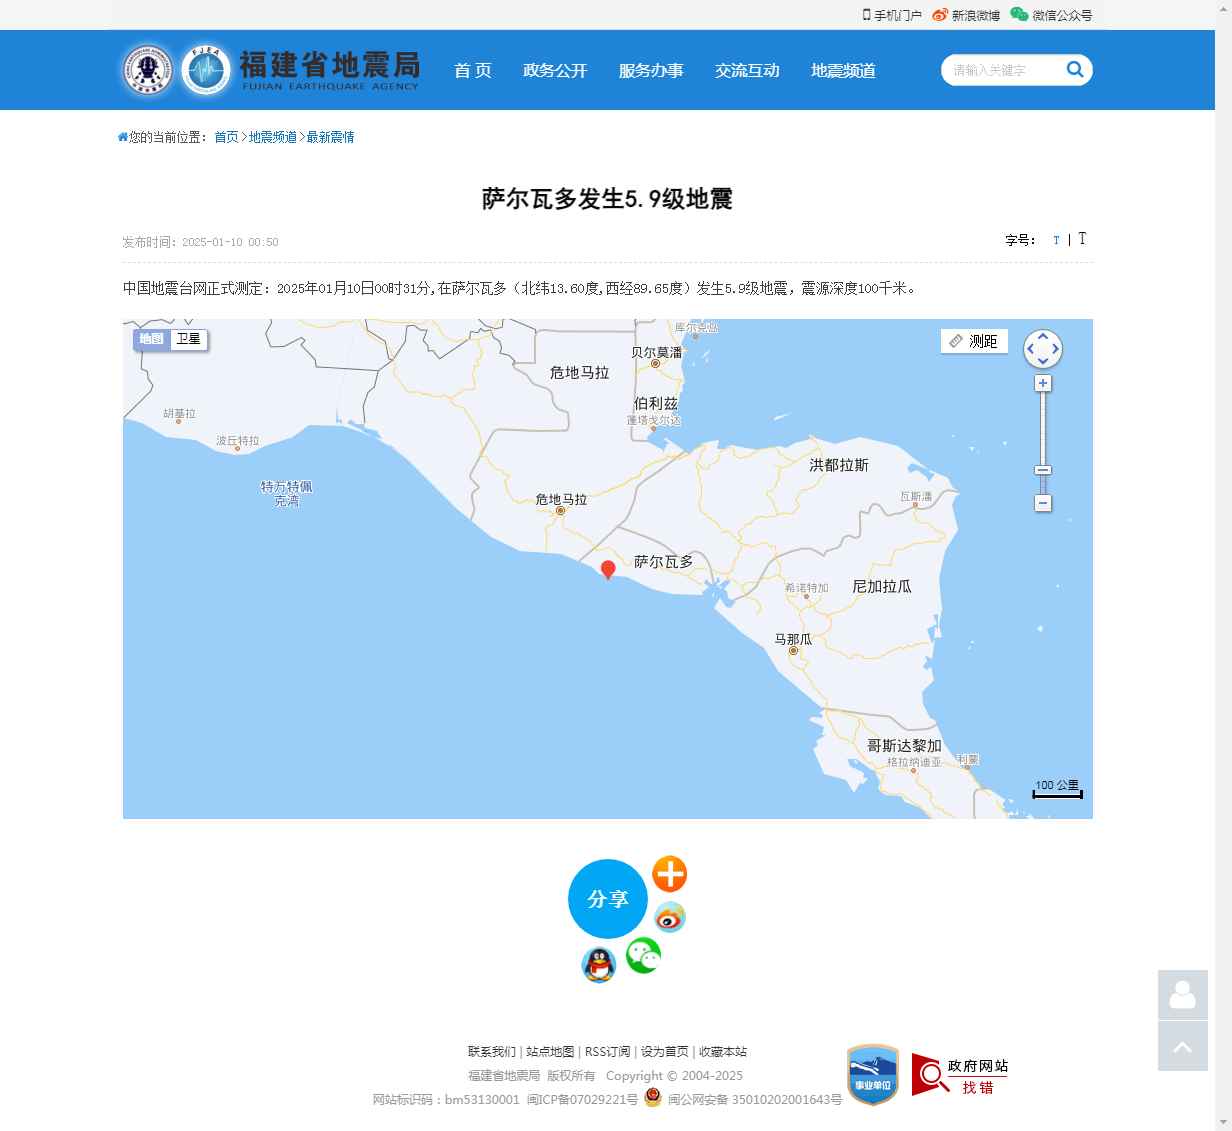Screen dimensions: 1232x1131
Task: Zoom out the map with minus button
Action: 1043,503
